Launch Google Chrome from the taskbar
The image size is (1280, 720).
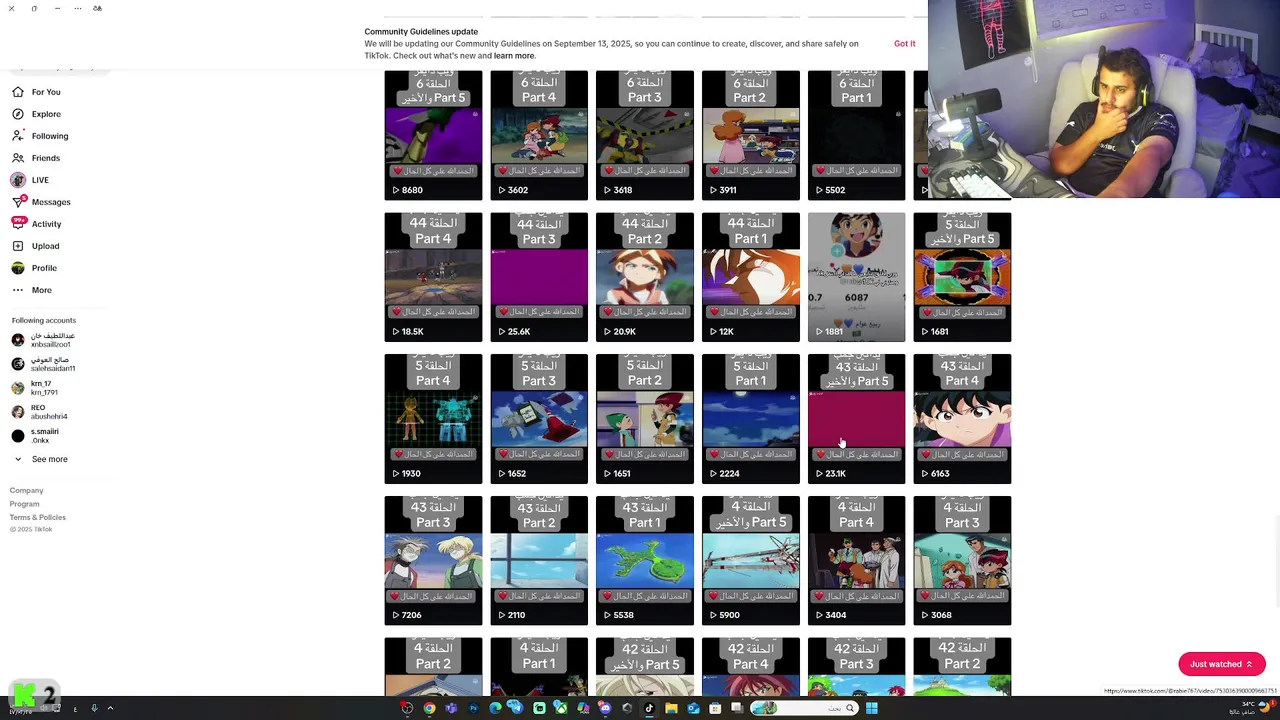pyautogui.click(x=429, y=708)
